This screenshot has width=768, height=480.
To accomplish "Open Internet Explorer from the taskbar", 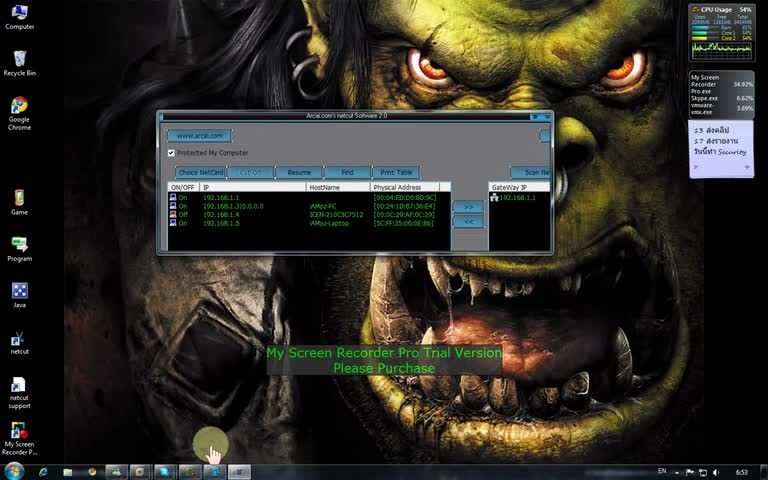I will point(43,472).
